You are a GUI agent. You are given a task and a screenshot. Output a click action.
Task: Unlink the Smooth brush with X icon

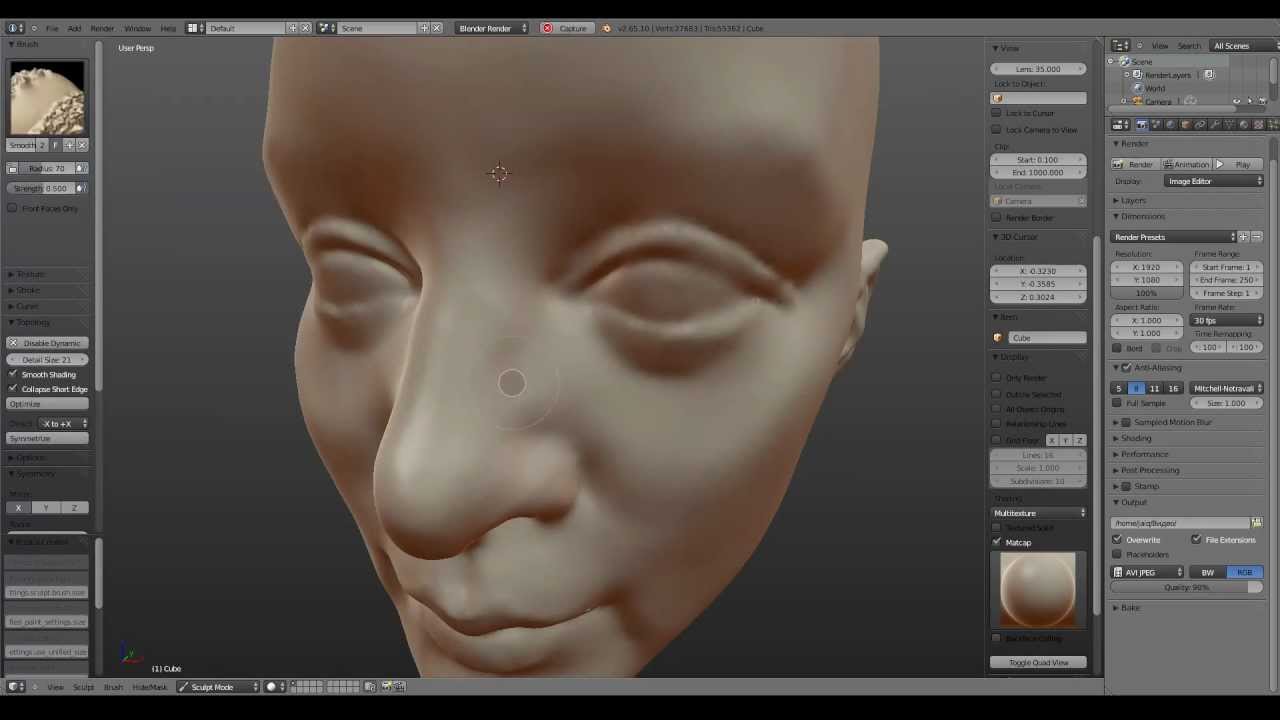click(82, 146)
